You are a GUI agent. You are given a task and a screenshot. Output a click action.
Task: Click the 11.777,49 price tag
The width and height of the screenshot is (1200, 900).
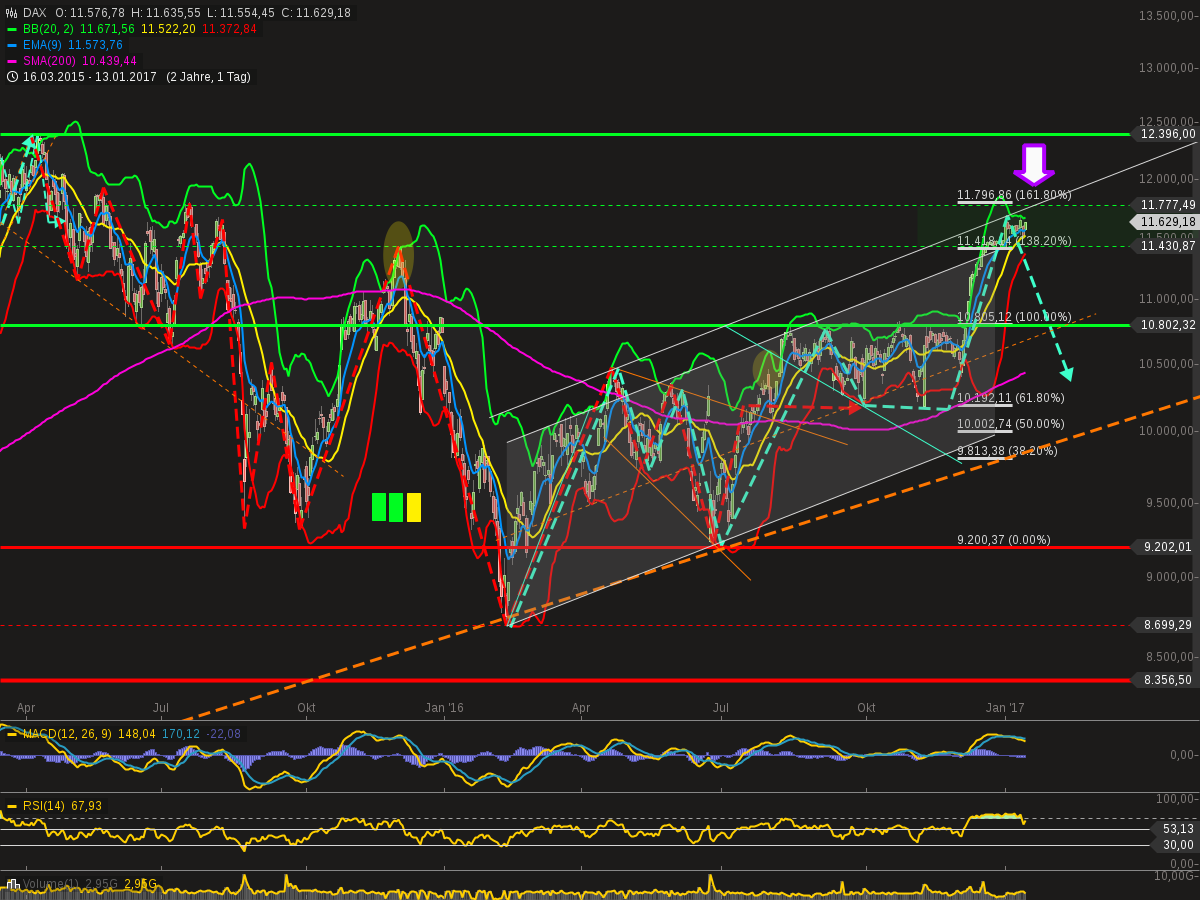(x=1164, y=205)
